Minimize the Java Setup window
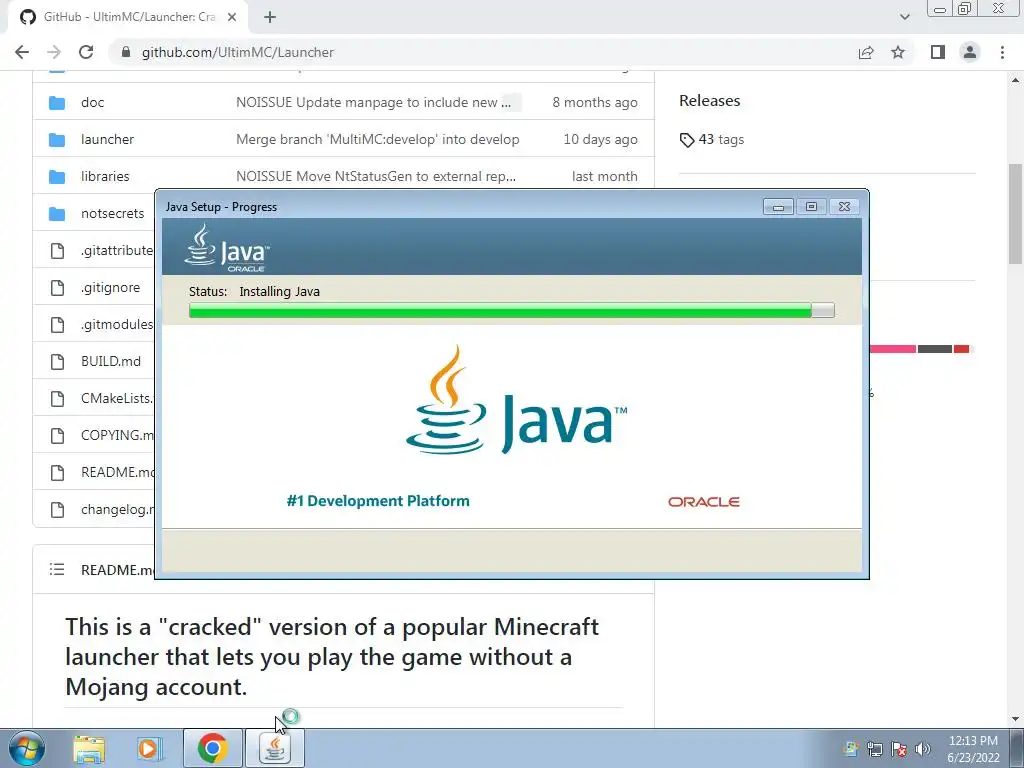 [778, 207]
